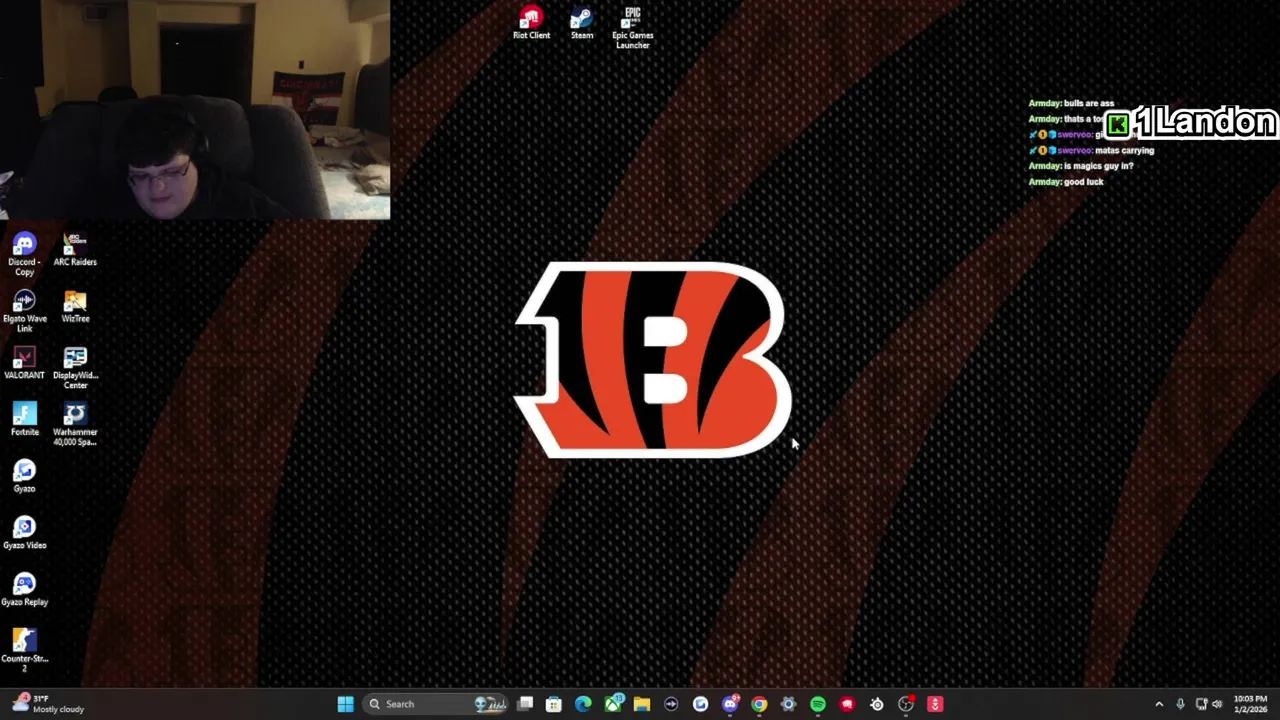Viewport: 1280px width, 720px height.
Task: Open Spotify from the taskbar
Action: [x=818, y=704]
